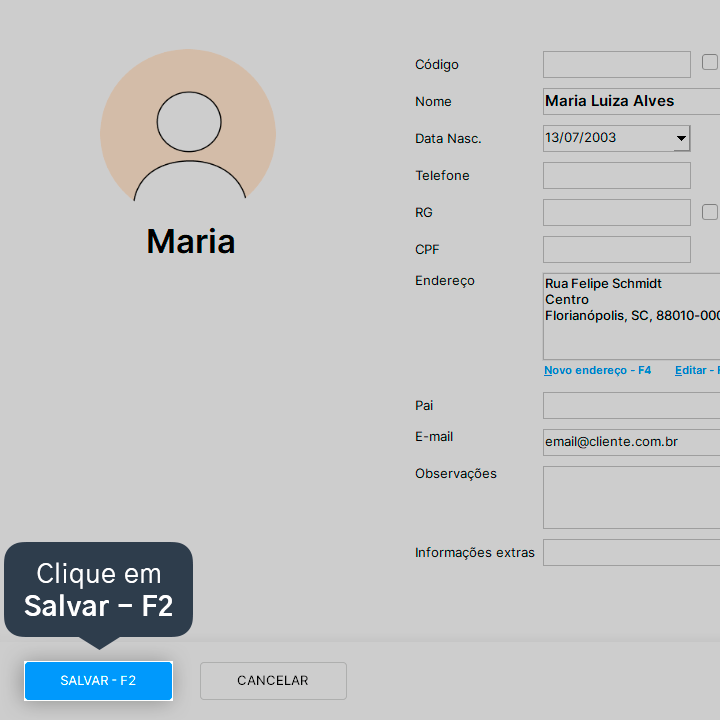720x720 pixels.
Task: Click the E-mail field email@cliente.com.br
Action: [x=631, y=442]
